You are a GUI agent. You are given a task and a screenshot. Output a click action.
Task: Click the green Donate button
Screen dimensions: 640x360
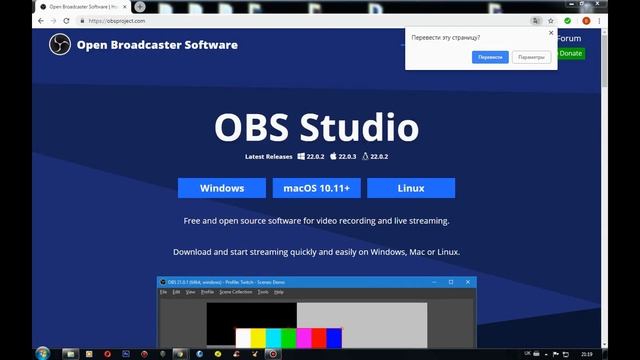tap(571, 53)
